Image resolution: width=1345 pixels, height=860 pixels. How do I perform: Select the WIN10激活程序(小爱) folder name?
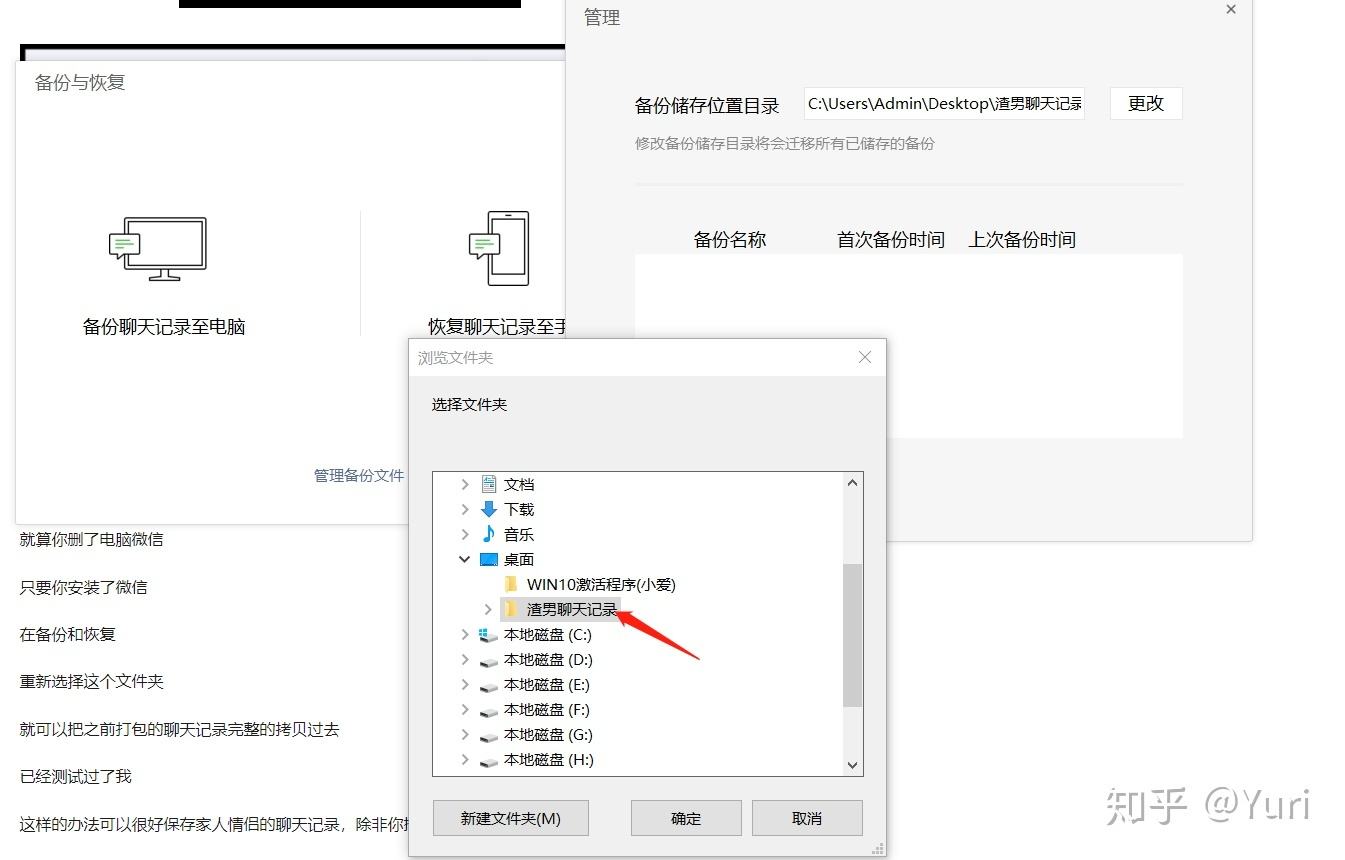601,584
